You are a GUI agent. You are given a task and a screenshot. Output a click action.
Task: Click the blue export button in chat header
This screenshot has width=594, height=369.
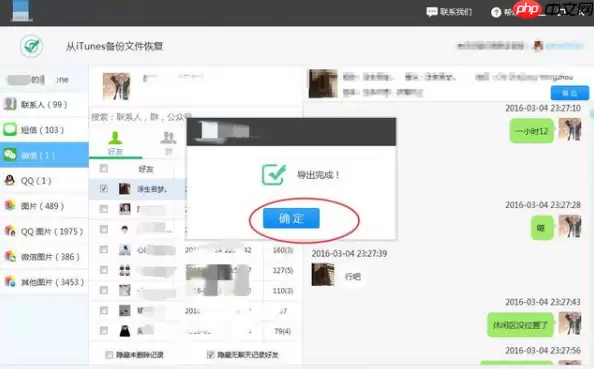[570, 93]
